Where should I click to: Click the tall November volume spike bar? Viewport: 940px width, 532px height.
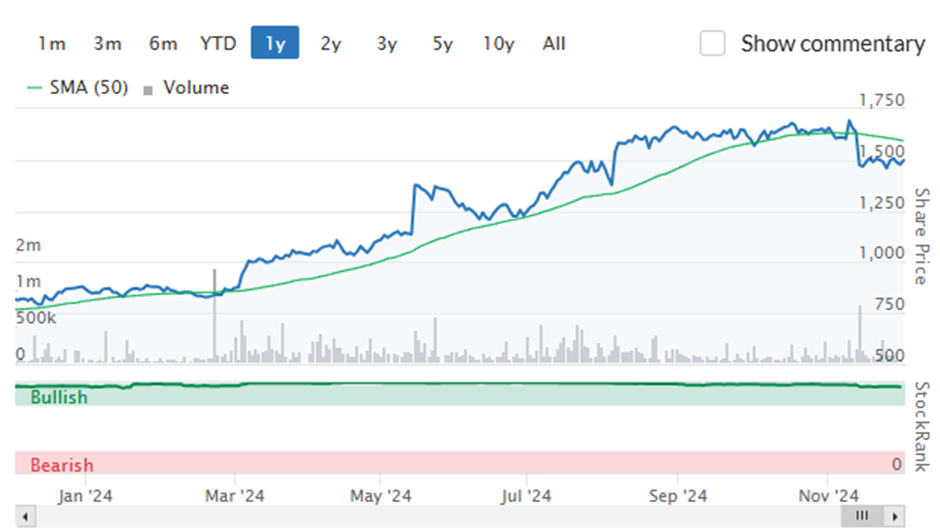(x=860, y=333)
